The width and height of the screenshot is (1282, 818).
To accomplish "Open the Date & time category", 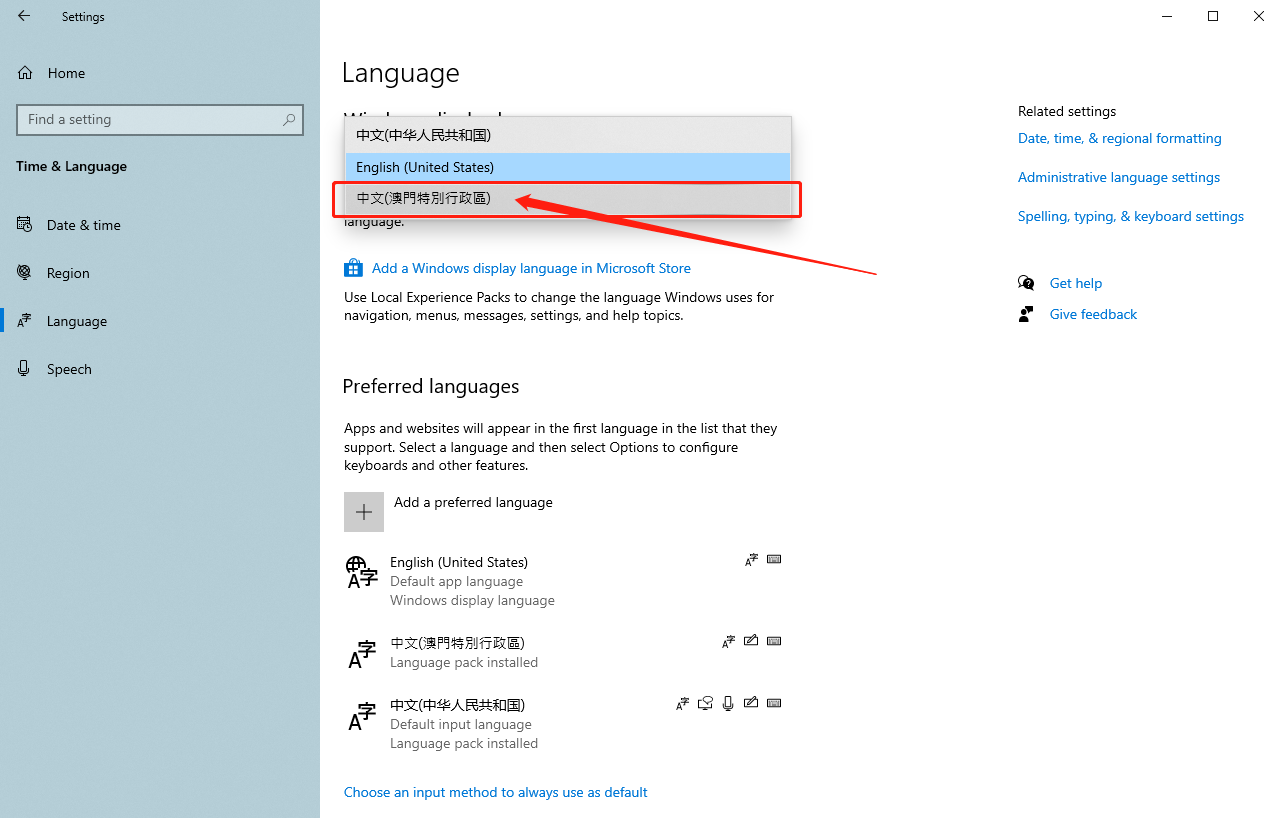I will [84, 225].
